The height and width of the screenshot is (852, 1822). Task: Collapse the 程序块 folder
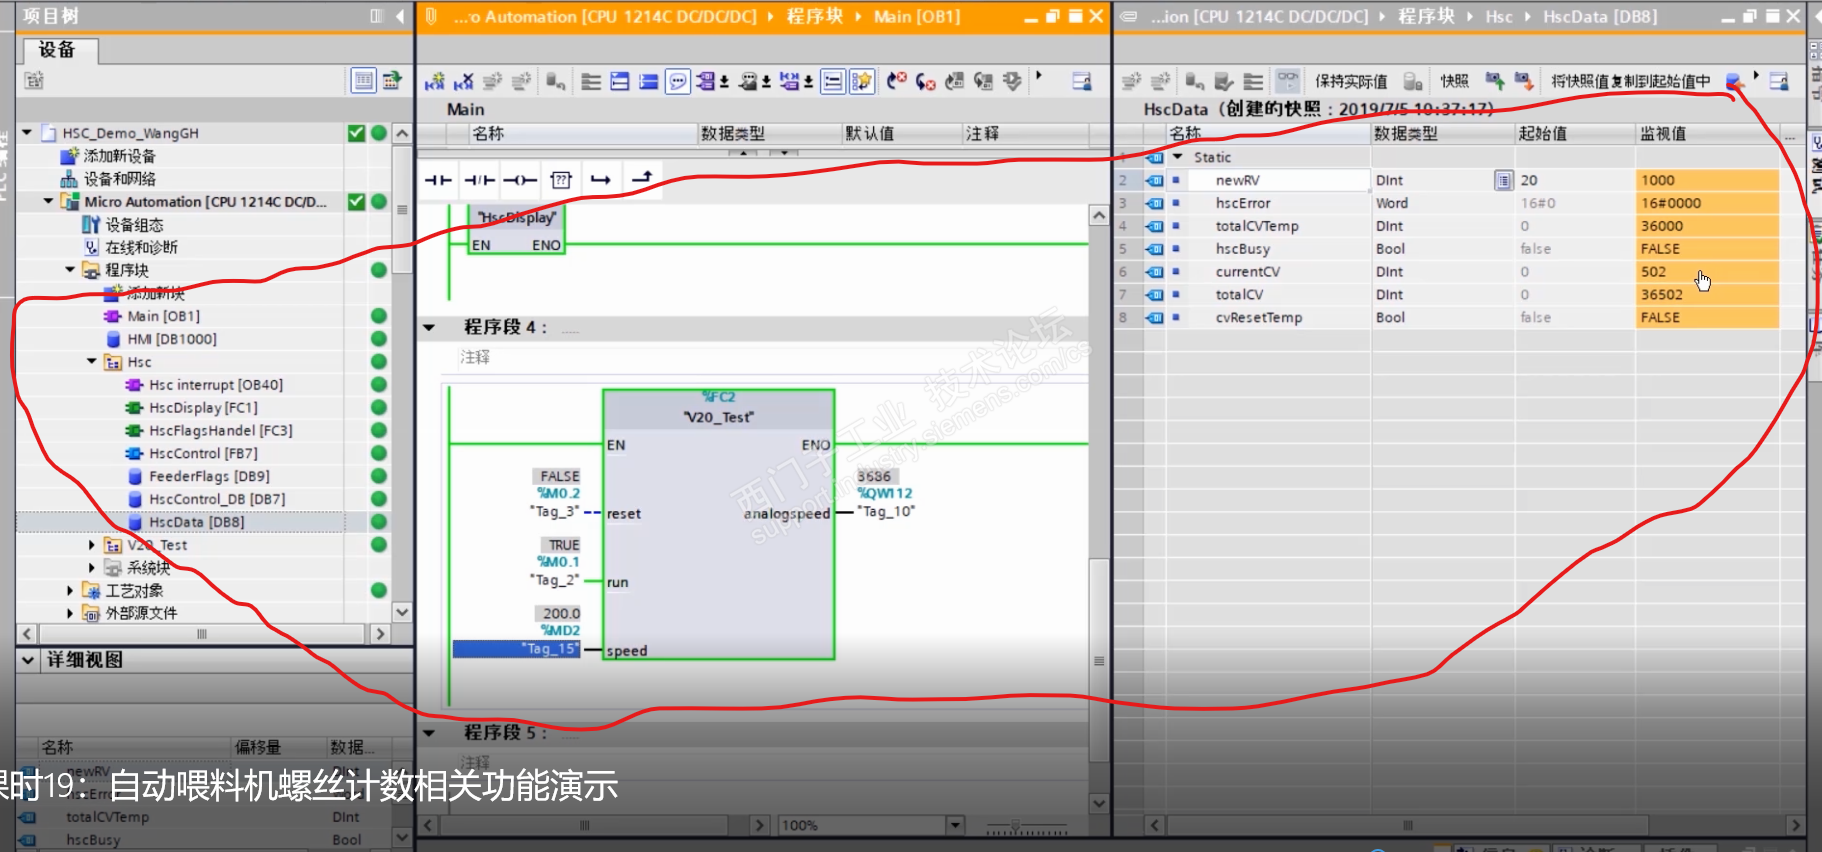point(70,270)
